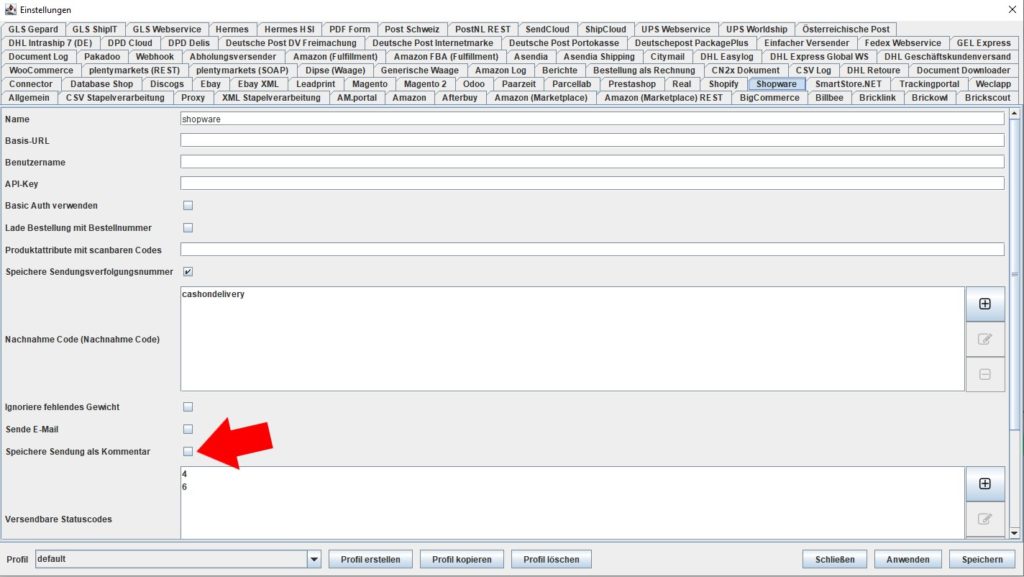The image size is (1024, 577).
Task: Select the Proxy tab
Action: pos(193,98)
